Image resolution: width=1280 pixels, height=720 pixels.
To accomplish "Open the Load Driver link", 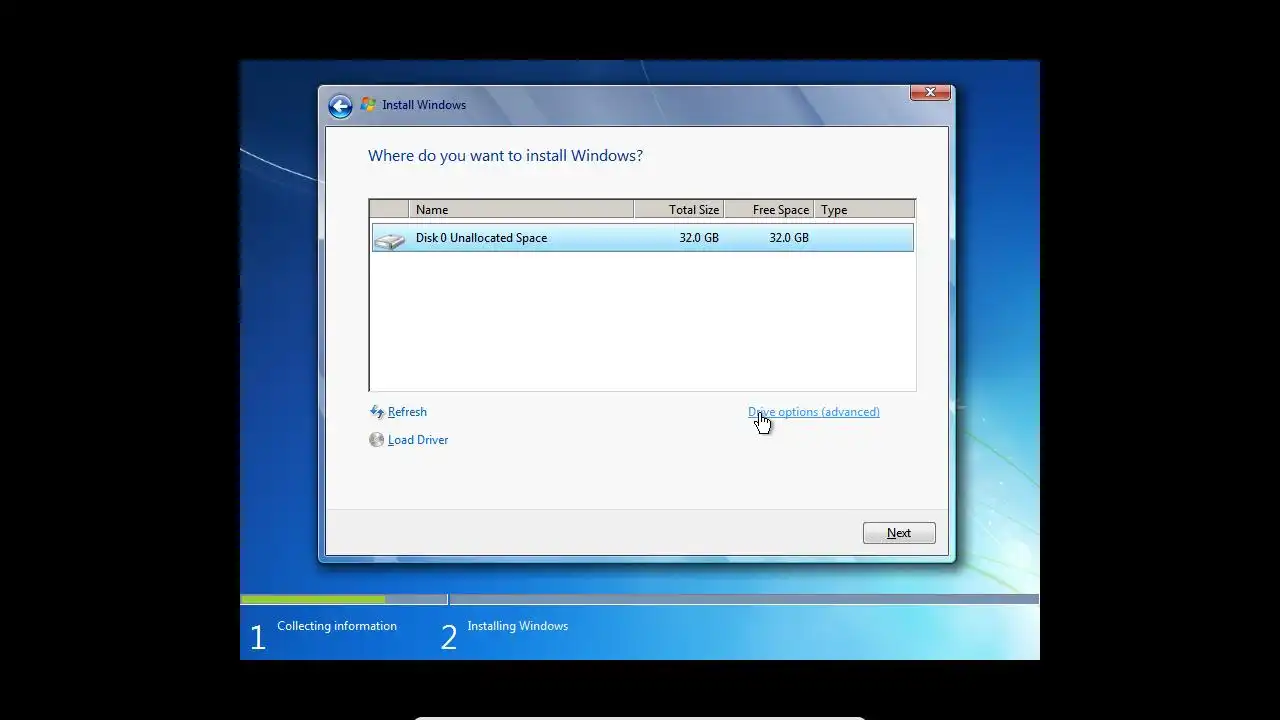I will click(x=418, y=440).
